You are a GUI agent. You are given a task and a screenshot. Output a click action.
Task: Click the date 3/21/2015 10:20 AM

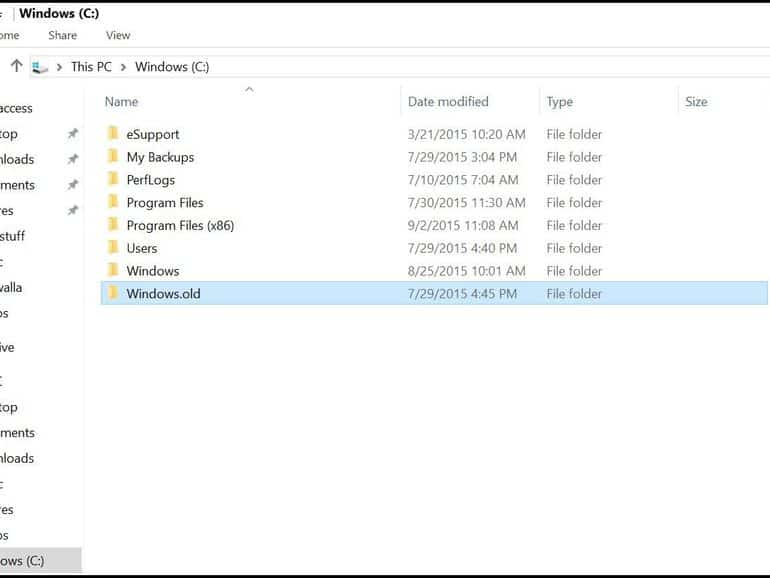pos(467,135)
